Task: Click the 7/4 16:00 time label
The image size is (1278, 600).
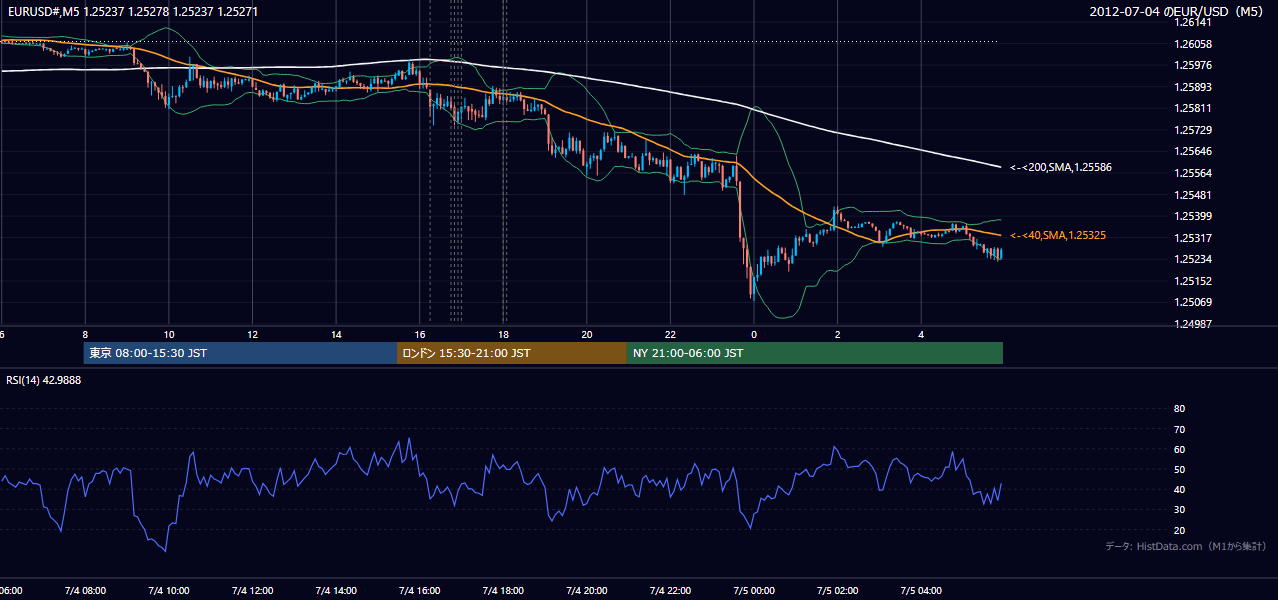Action: [x=419, y=591]
